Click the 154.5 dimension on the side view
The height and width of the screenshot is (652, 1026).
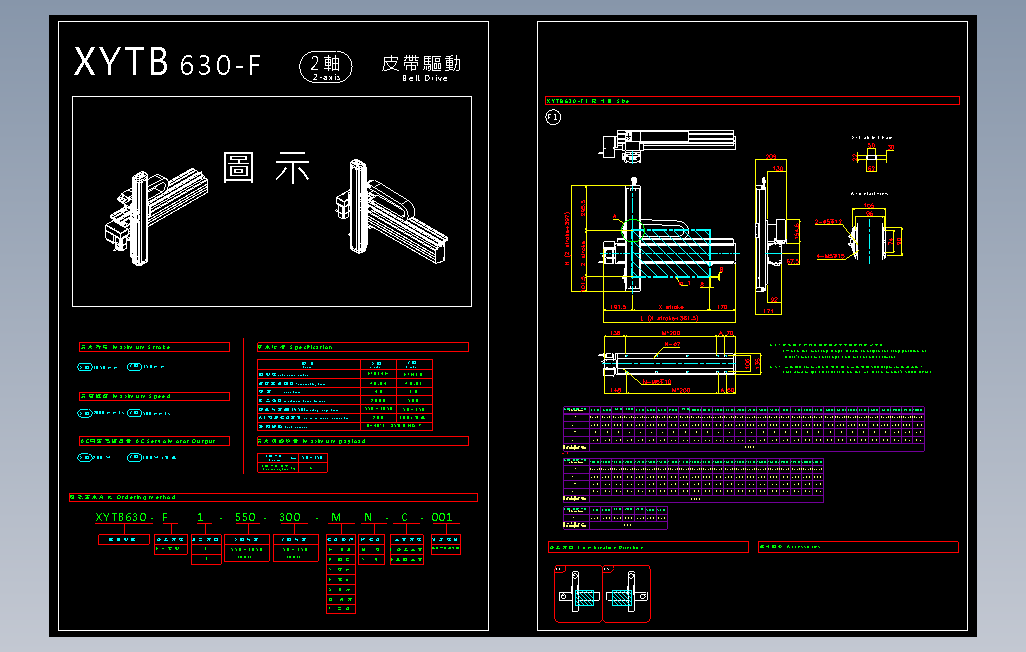tap(796, 230)
